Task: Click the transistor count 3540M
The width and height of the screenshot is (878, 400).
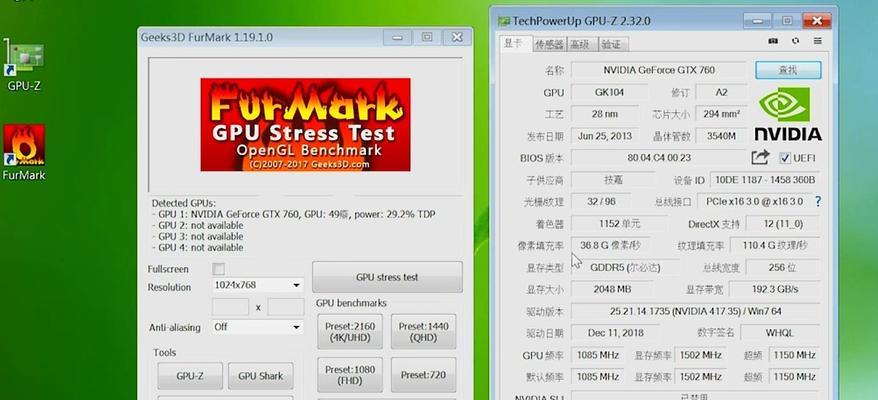Action: pos(721,136)
